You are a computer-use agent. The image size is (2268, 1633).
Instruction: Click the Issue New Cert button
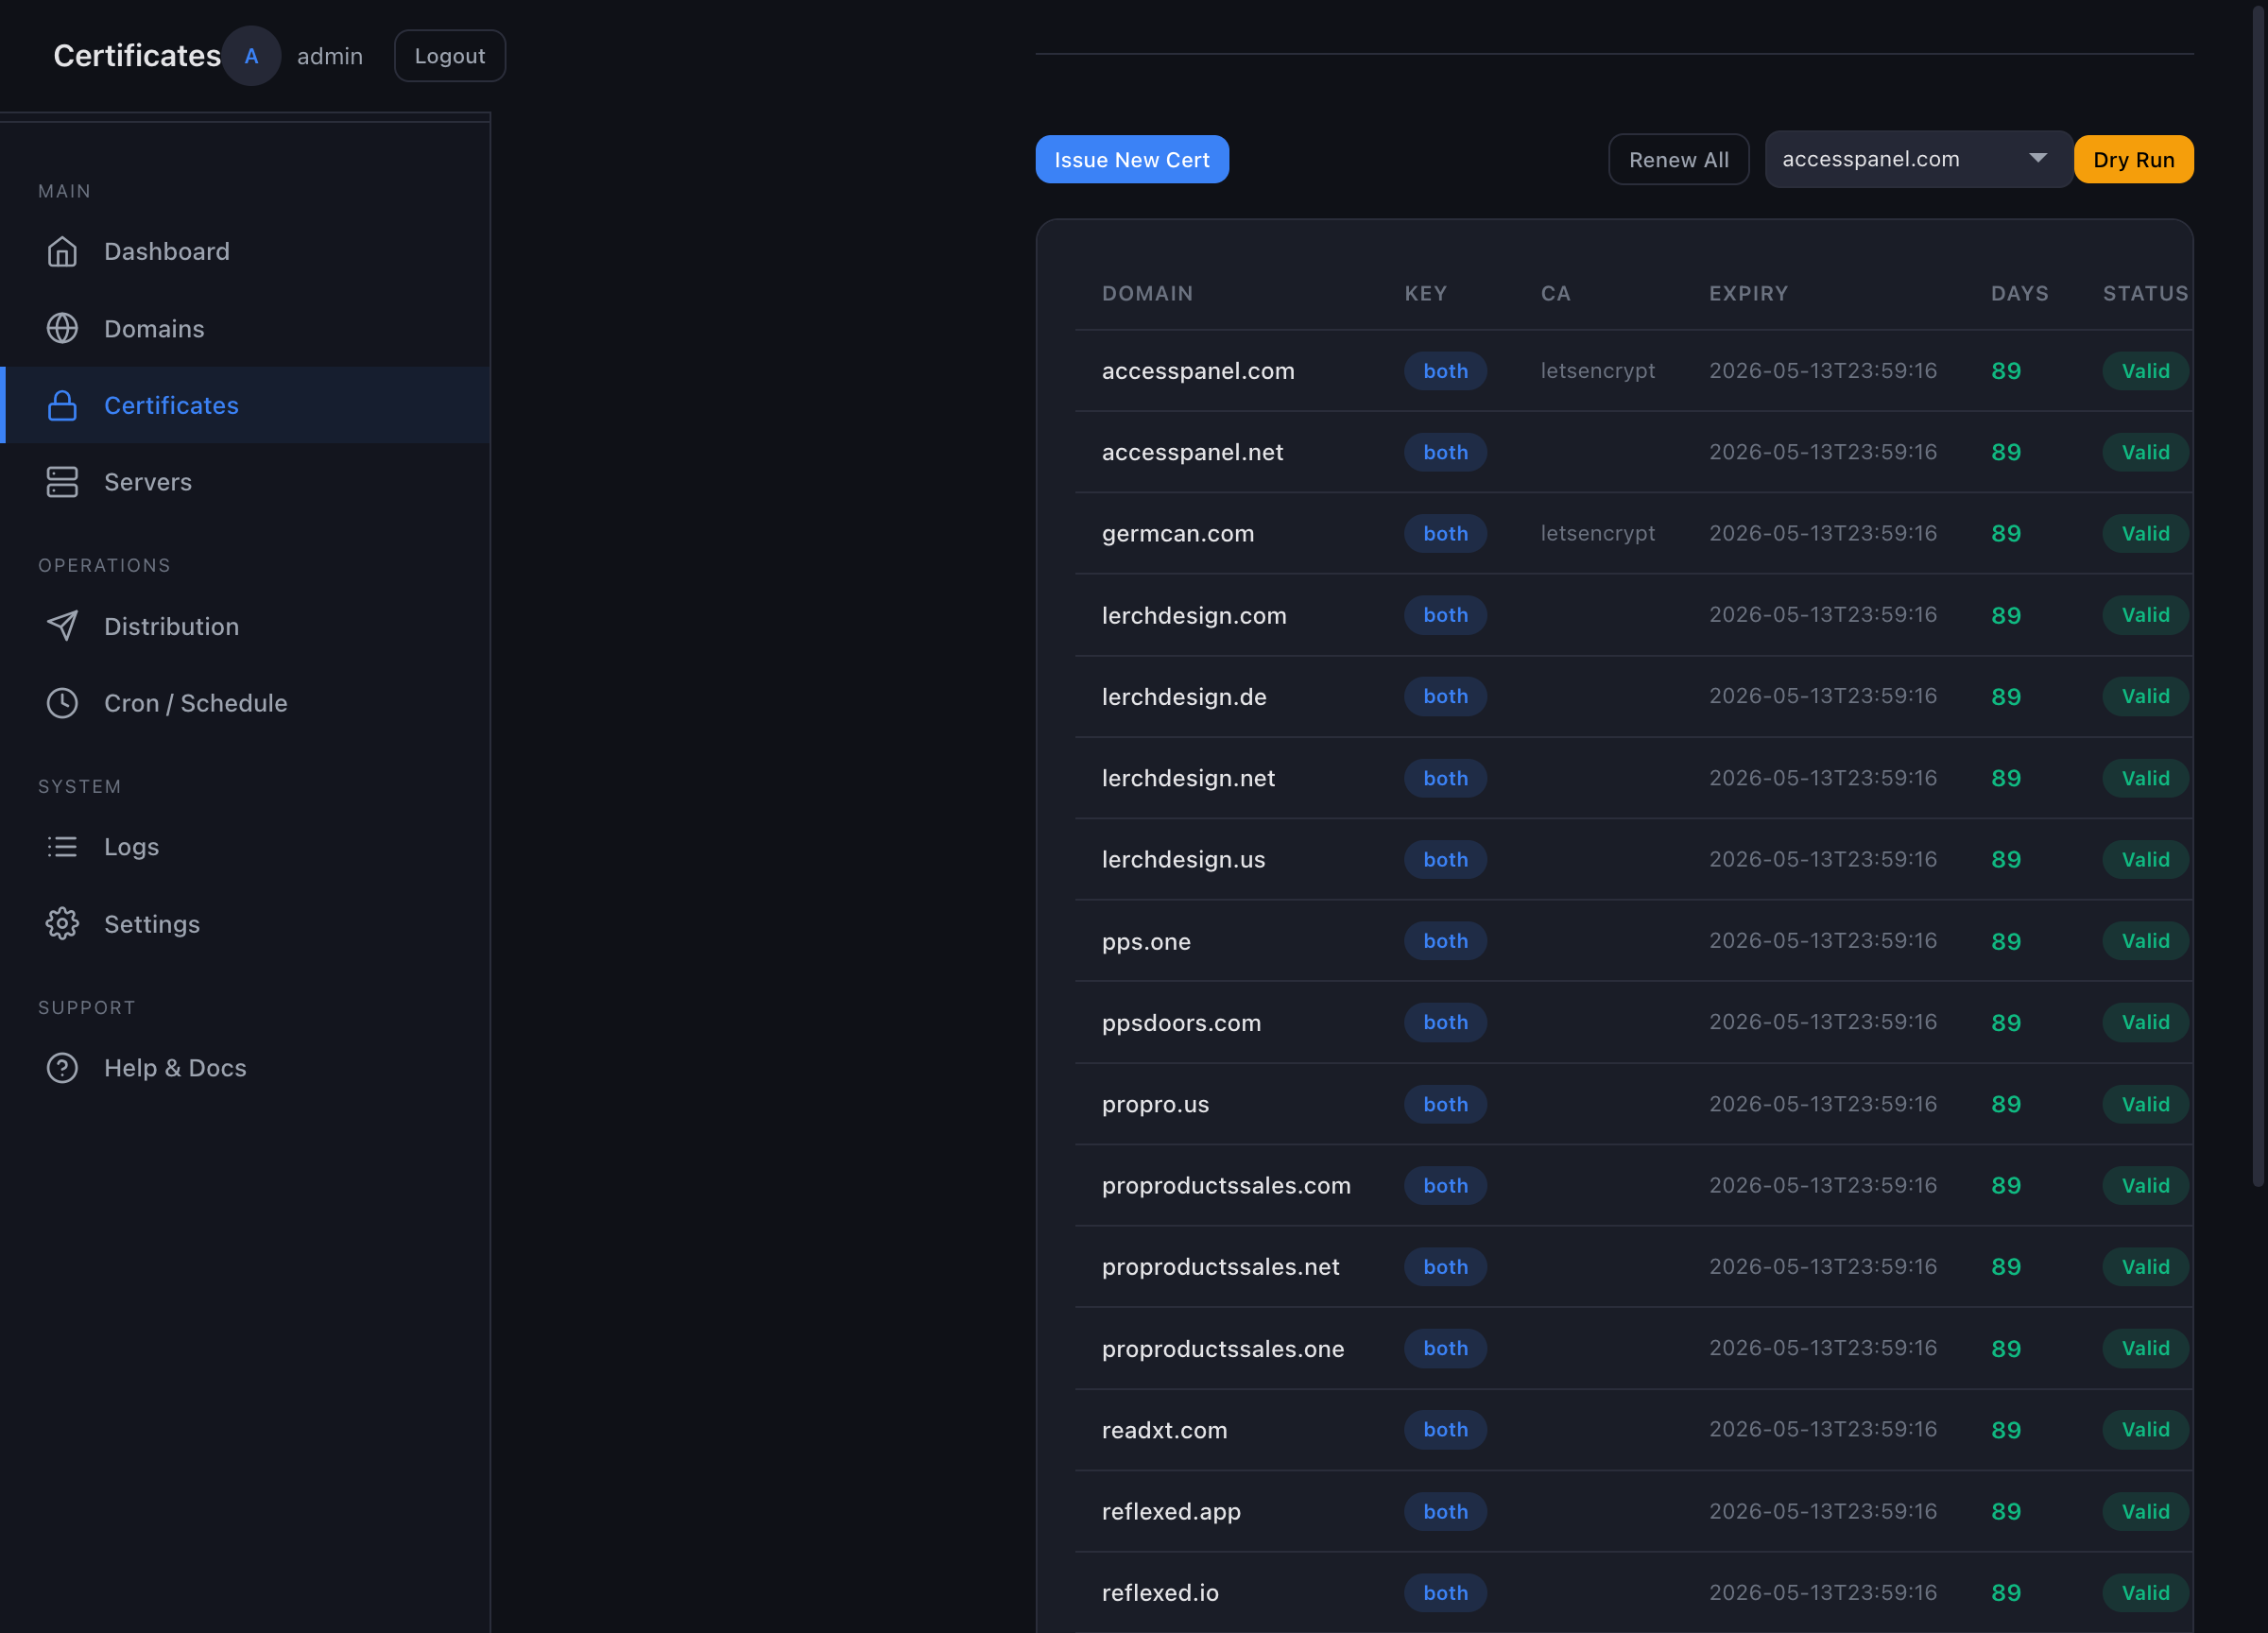coord(1132,158)
